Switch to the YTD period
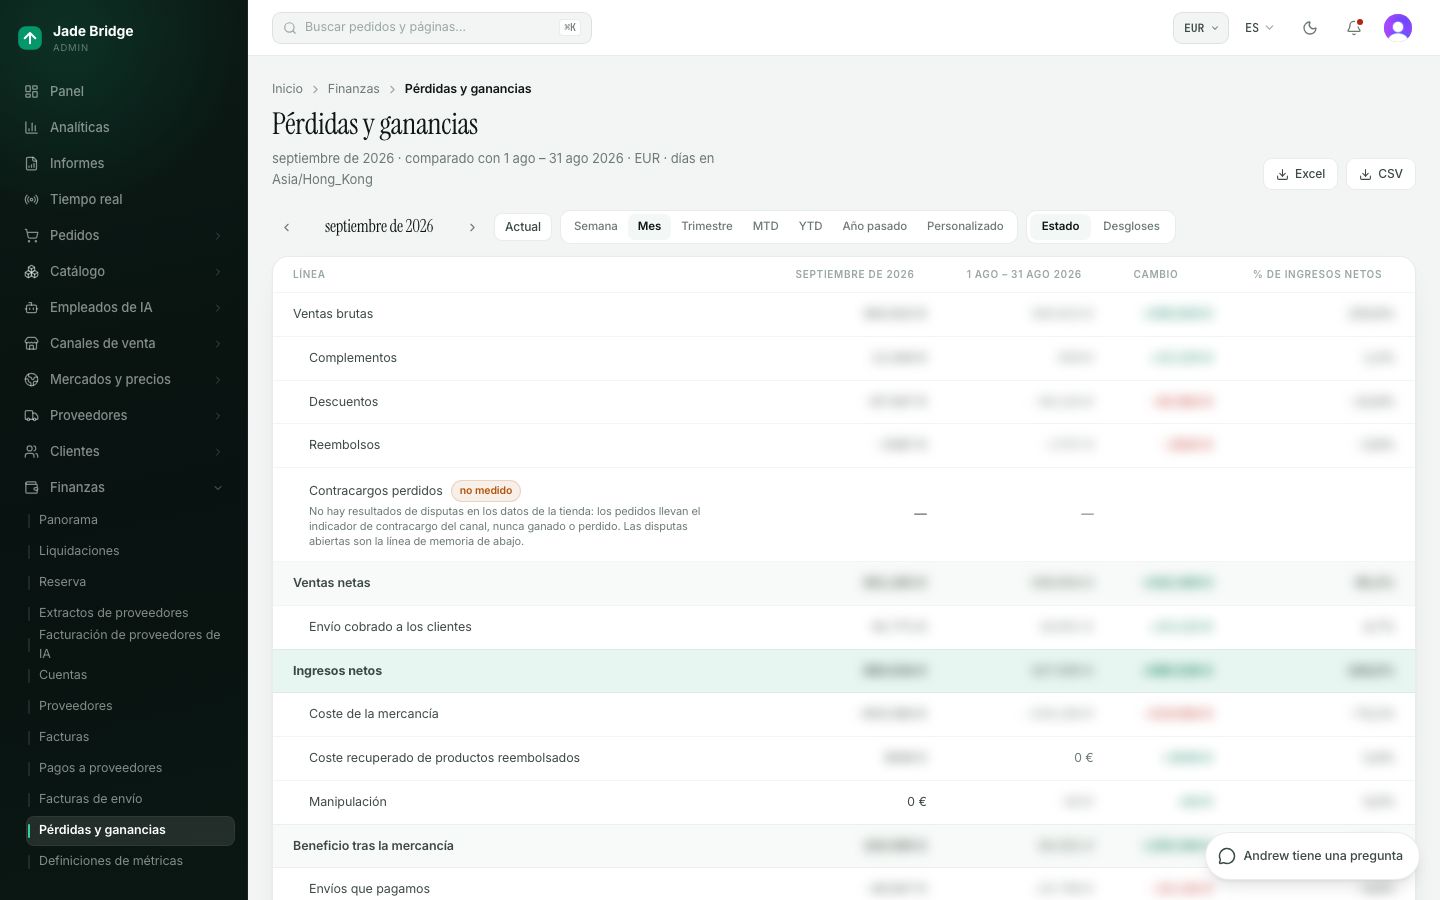 pos(810,226)
